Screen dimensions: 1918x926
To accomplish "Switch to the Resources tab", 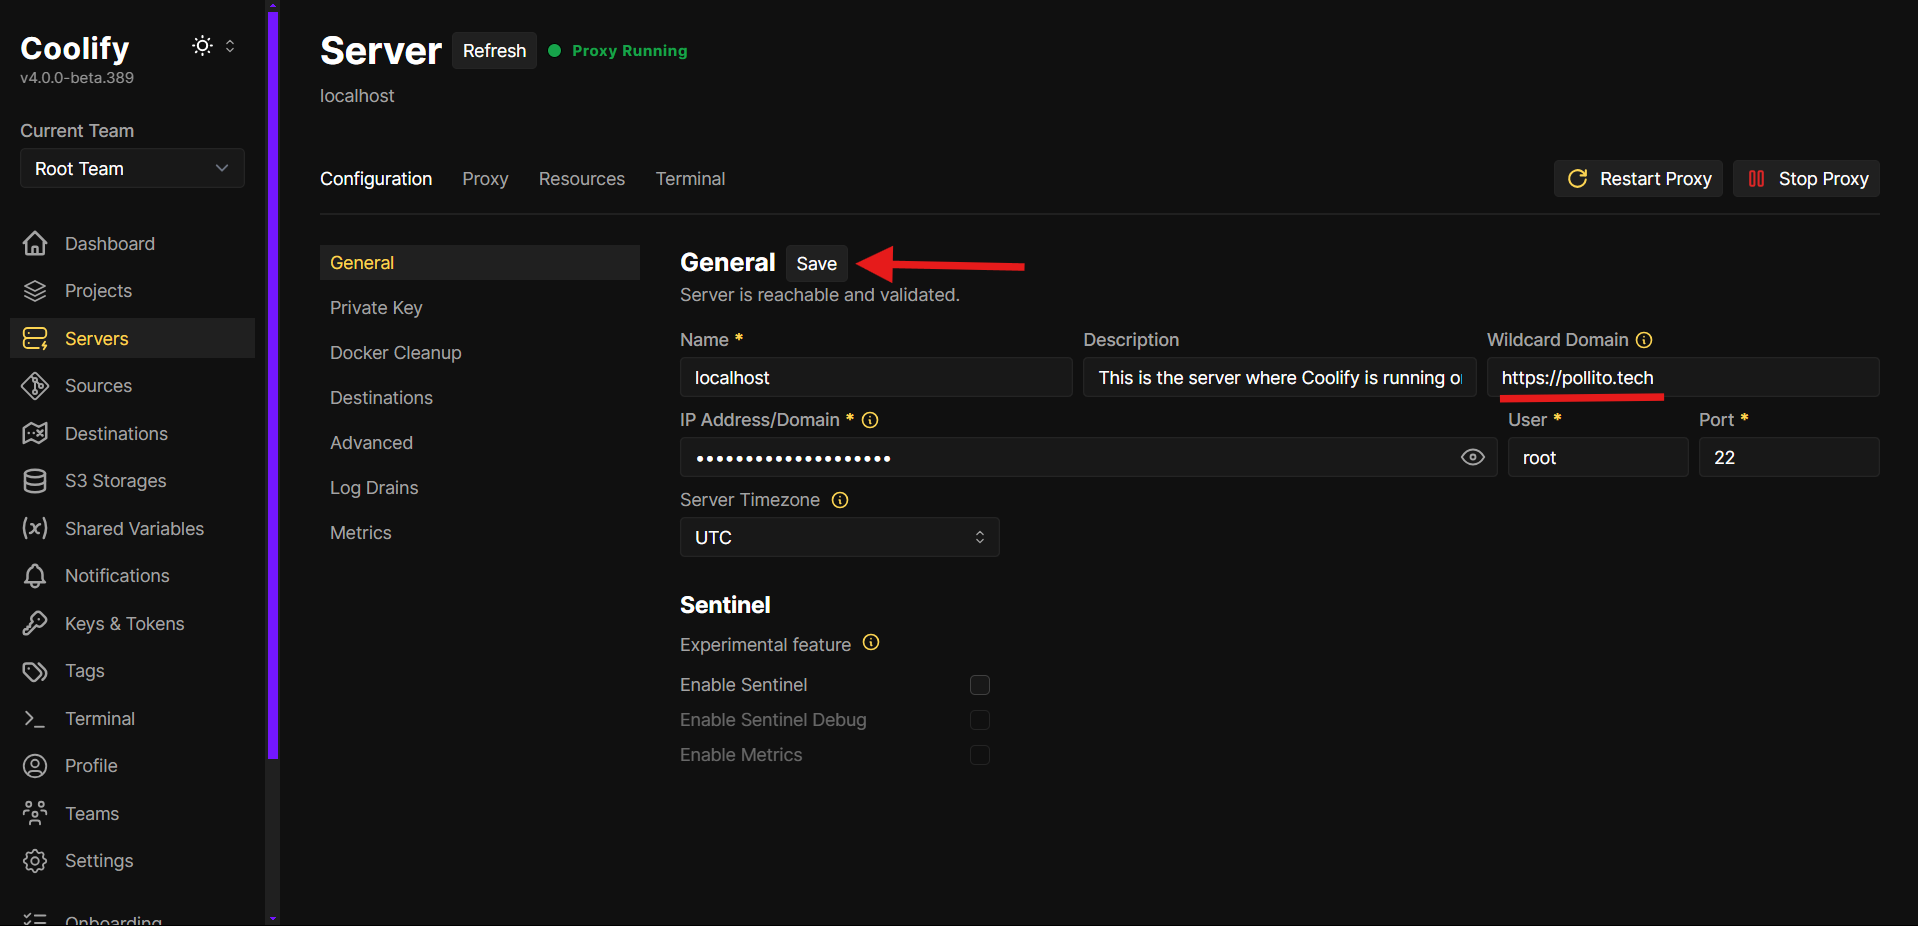I will click(582, 179).
